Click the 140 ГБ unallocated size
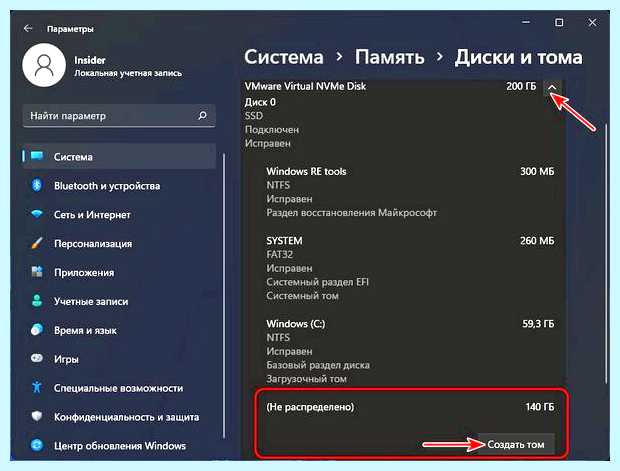Screen dimensions: 620x471 [540, 407]
